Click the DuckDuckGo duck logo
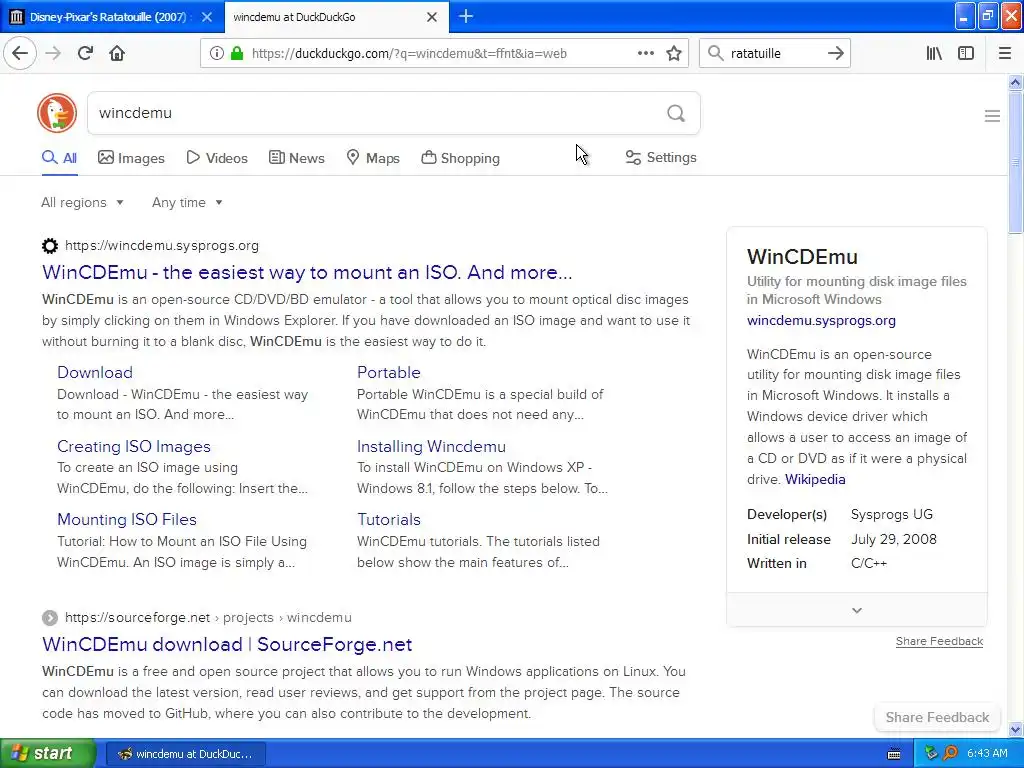Viewport: 1024px width, 768px height. pyautogui.click(x=57, y=113)
